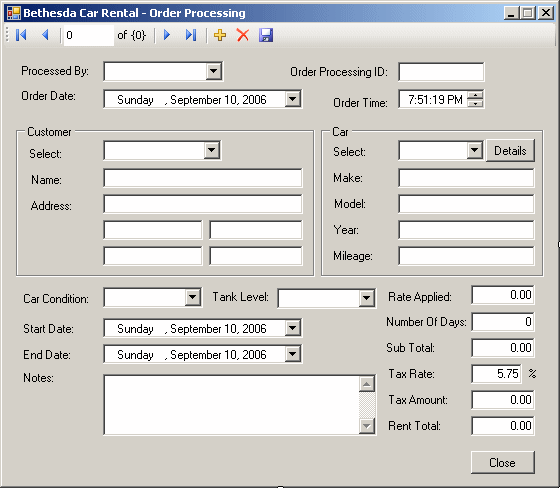Screen dimensions: 560x488
Task: Minimize the Order Processing window
Action: tap(511, 13)
